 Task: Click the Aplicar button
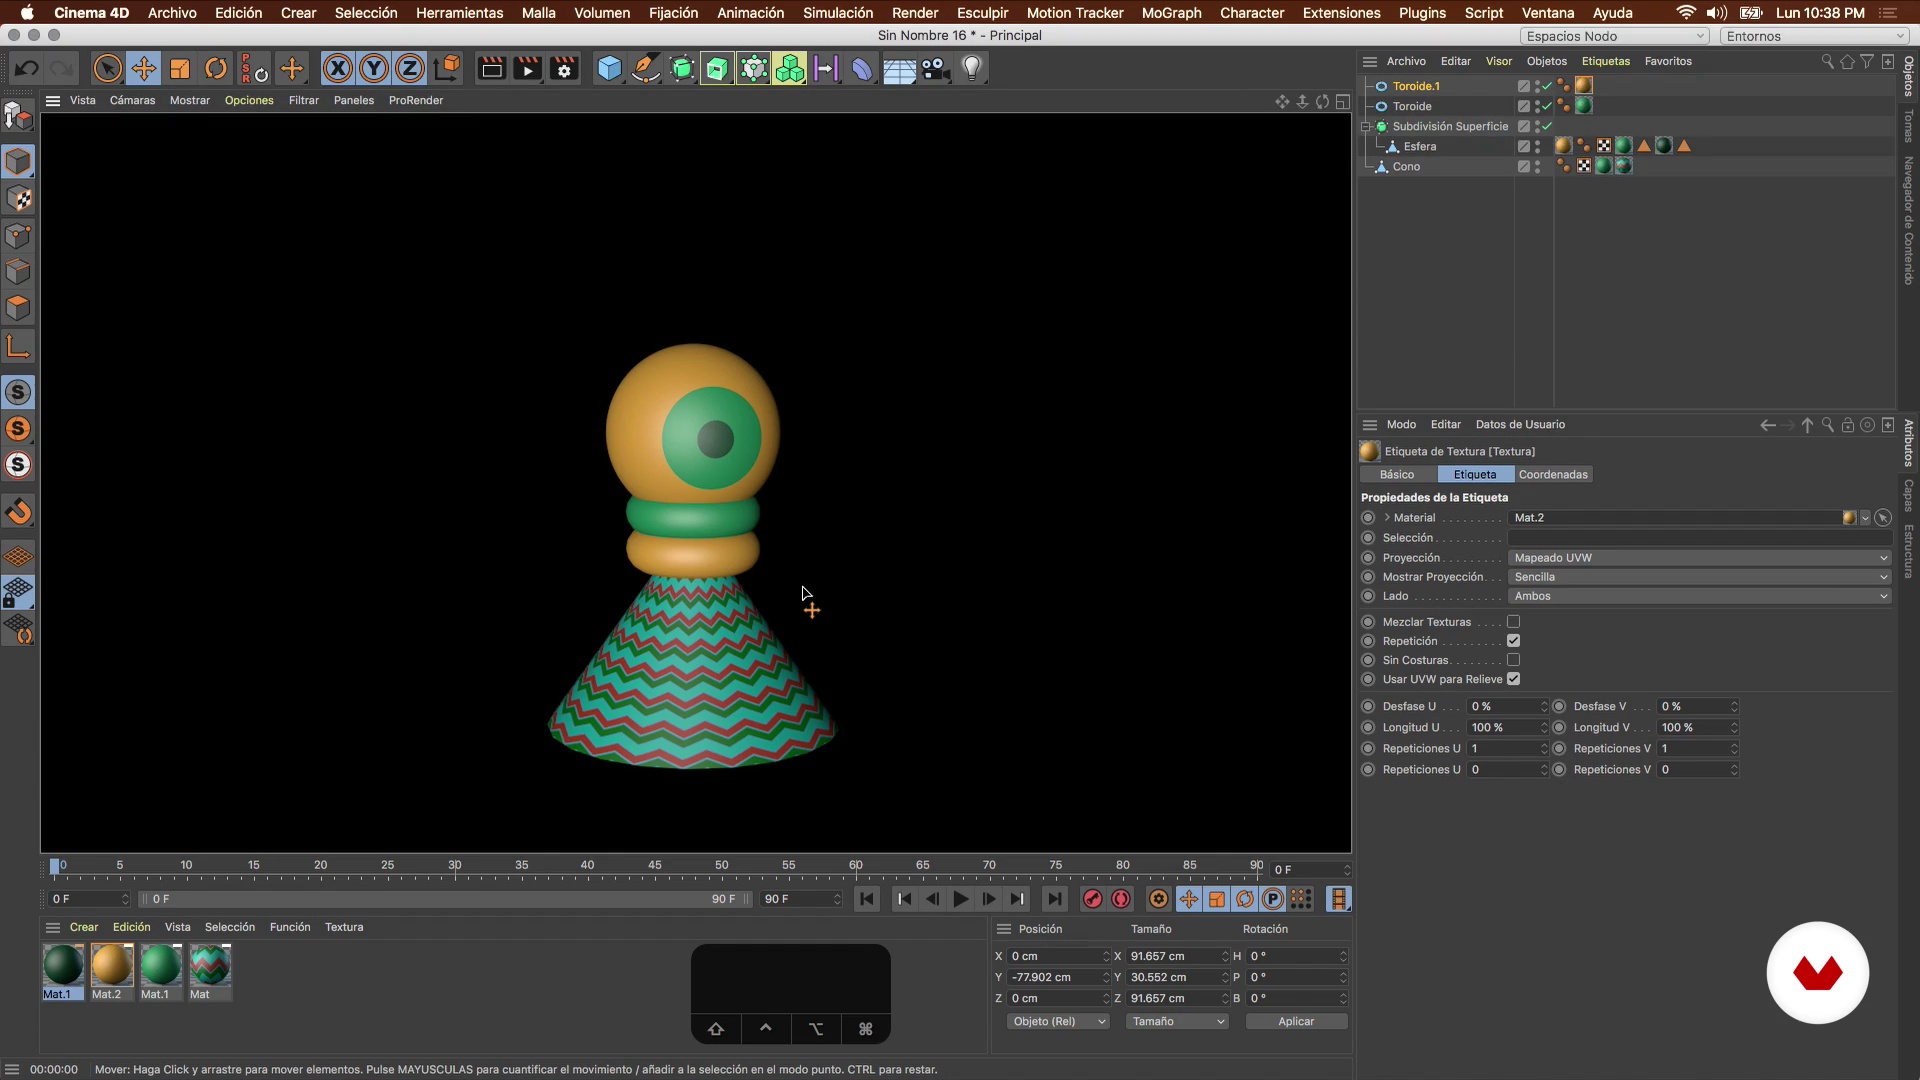point(1296,1021)
